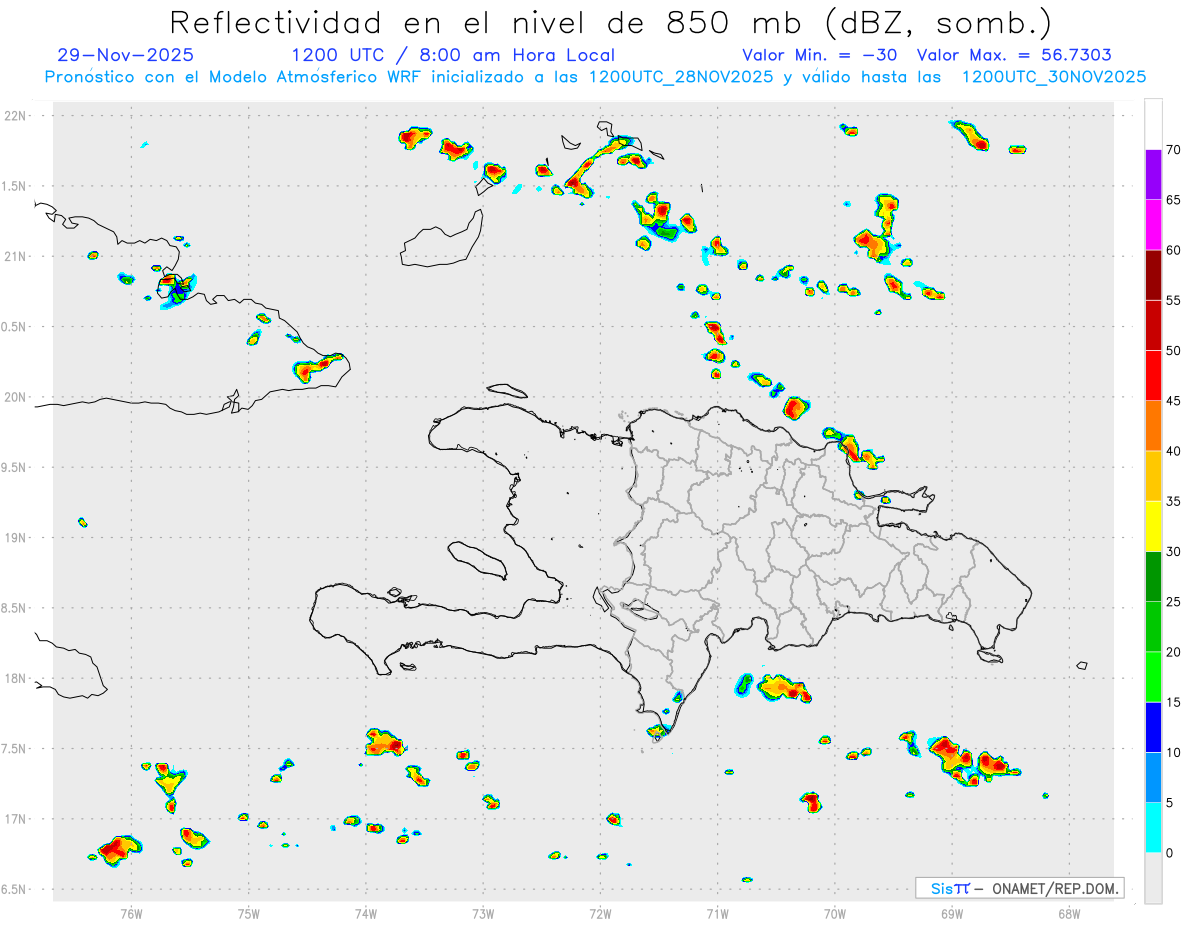Click the "68W" longitude axis label
Image resolution: width=1200 pixels, height=927 pixels.
point(1069,913)
